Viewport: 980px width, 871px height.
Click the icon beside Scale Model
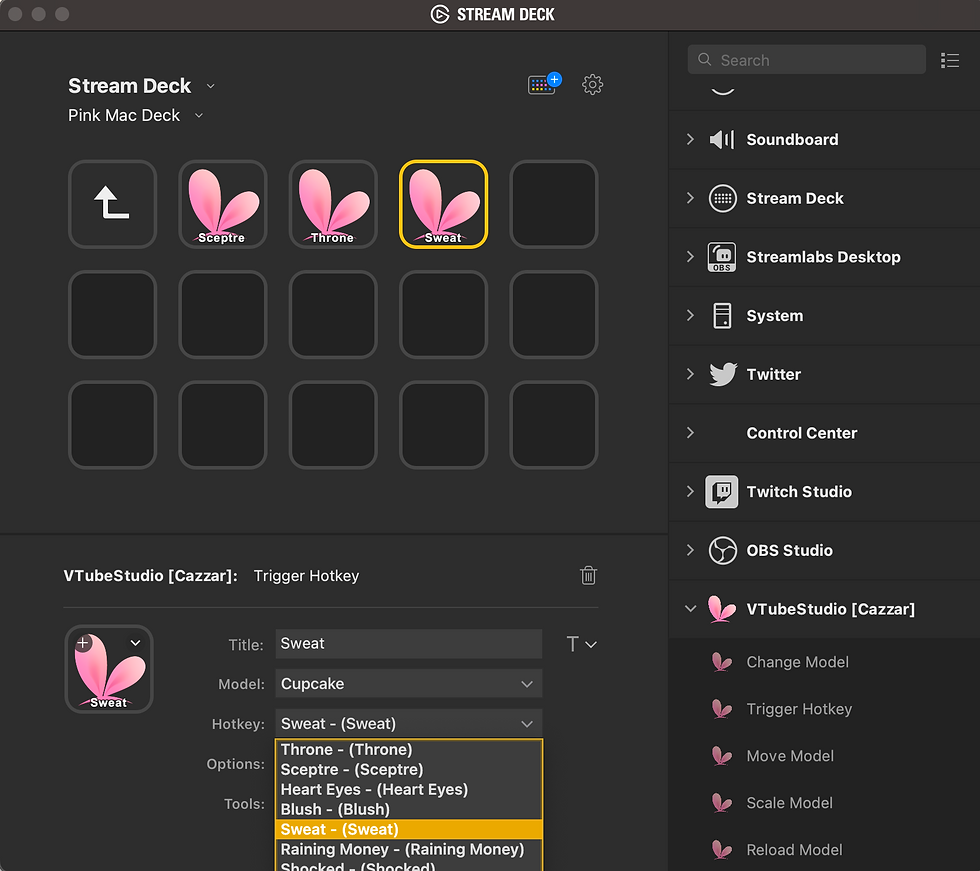point(722,803)
